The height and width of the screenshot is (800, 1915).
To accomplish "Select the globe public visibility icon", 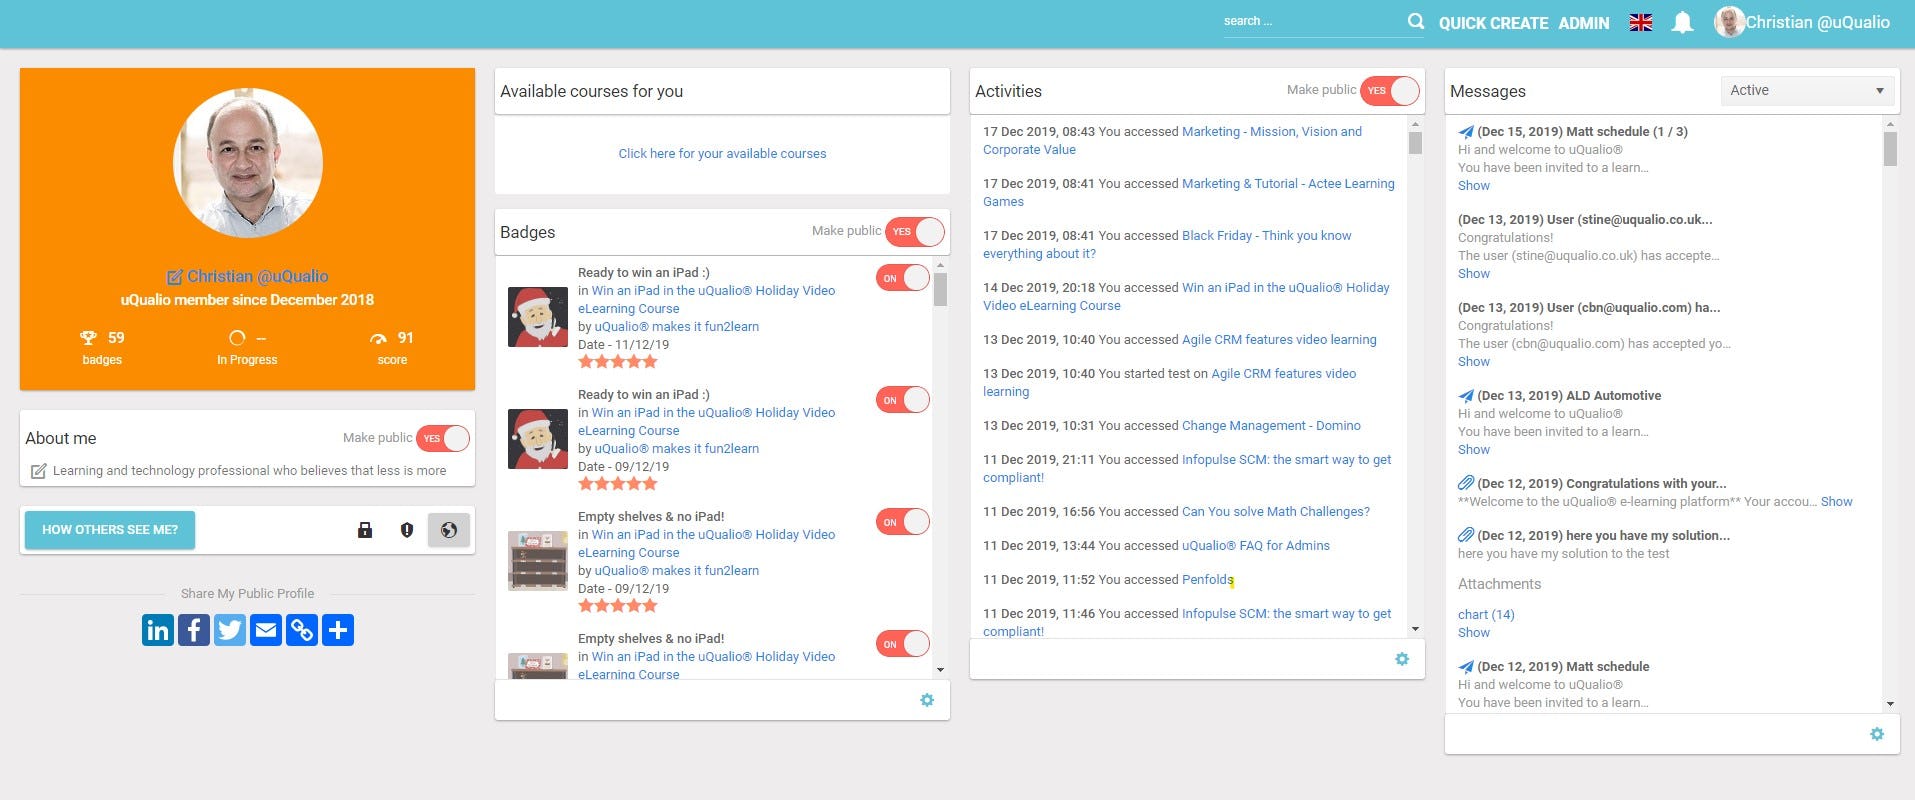I will tap(449, 530).
